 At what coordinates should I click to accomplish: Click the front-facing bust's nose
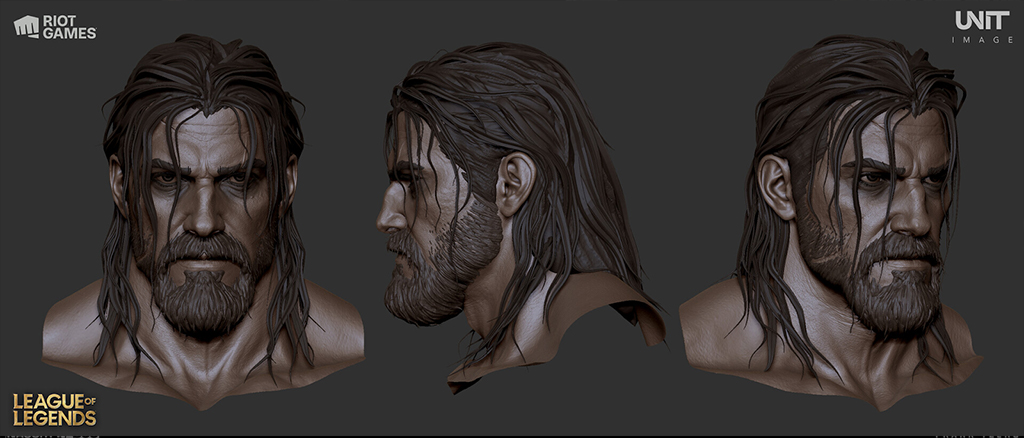click(203, 215)
